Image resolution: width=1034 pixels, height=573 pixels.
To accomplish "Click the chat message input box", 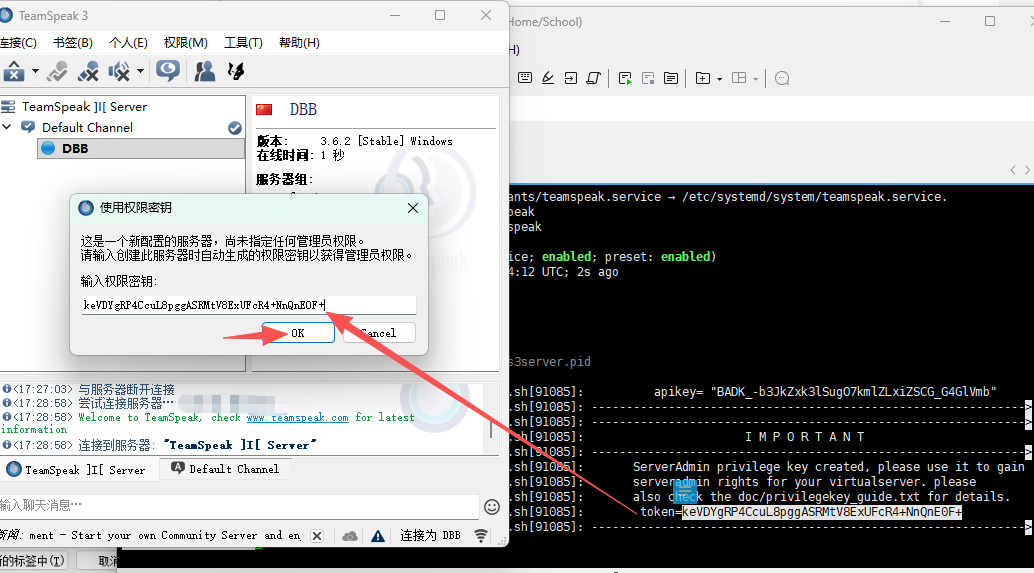I will (239, 506).
